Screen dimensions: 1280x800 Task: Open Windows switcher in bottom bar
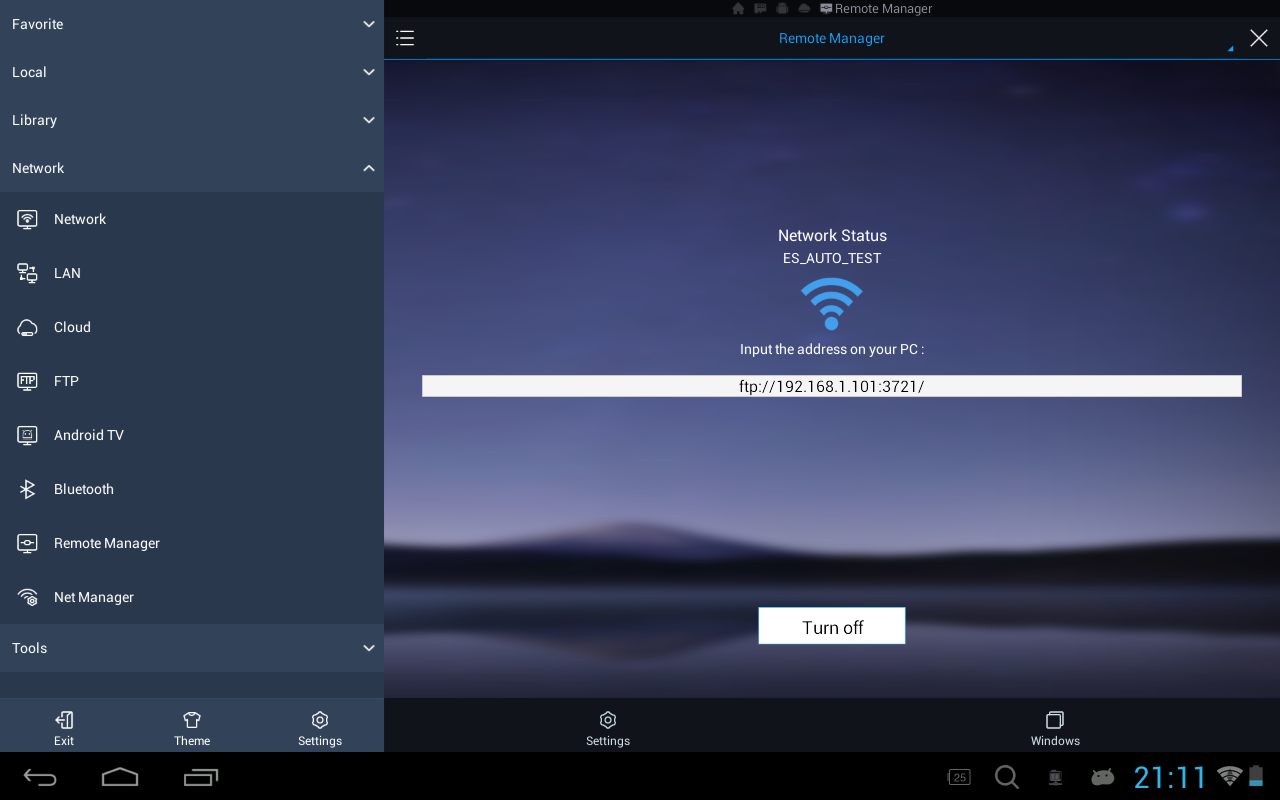click(1055, 727)
